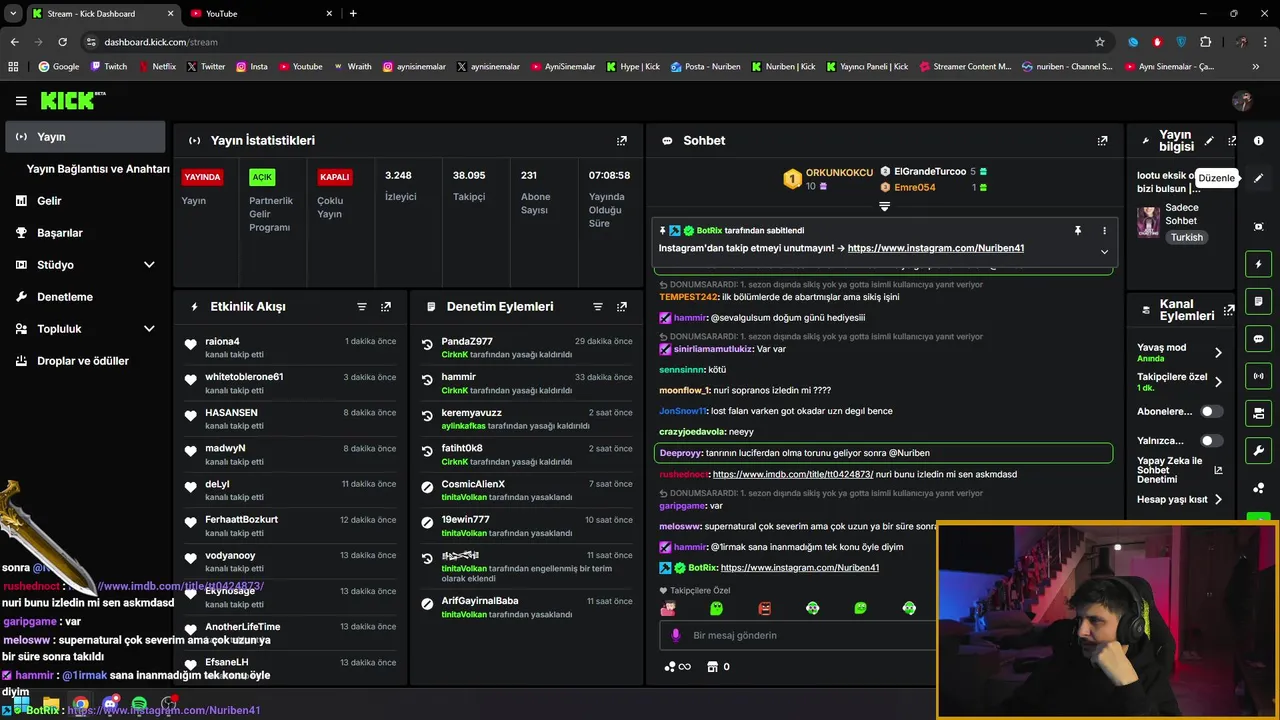Click the Turkish language tag
This screenshot has height=720, width=1280.
[1187, 238]
